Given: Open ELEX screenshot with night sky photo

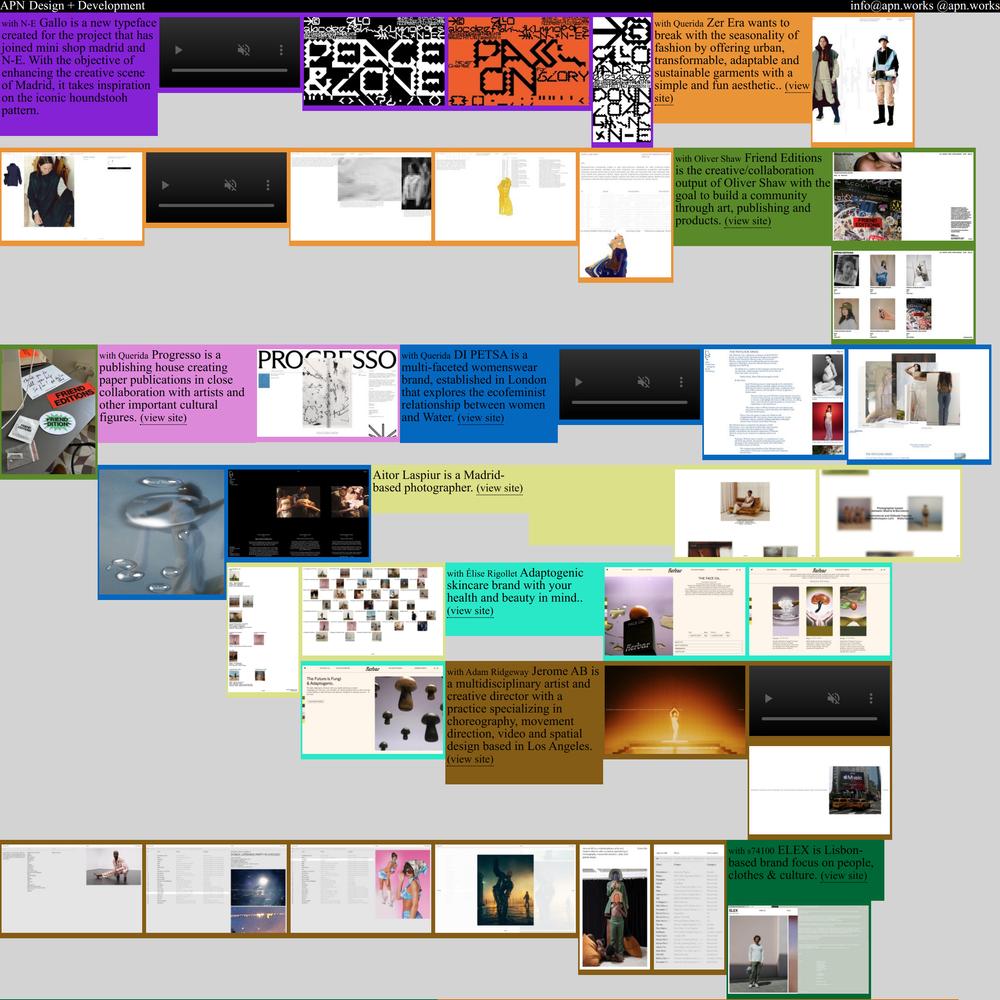Looking at the screenshot, I should pyautogui.click(x=216, y=888).
